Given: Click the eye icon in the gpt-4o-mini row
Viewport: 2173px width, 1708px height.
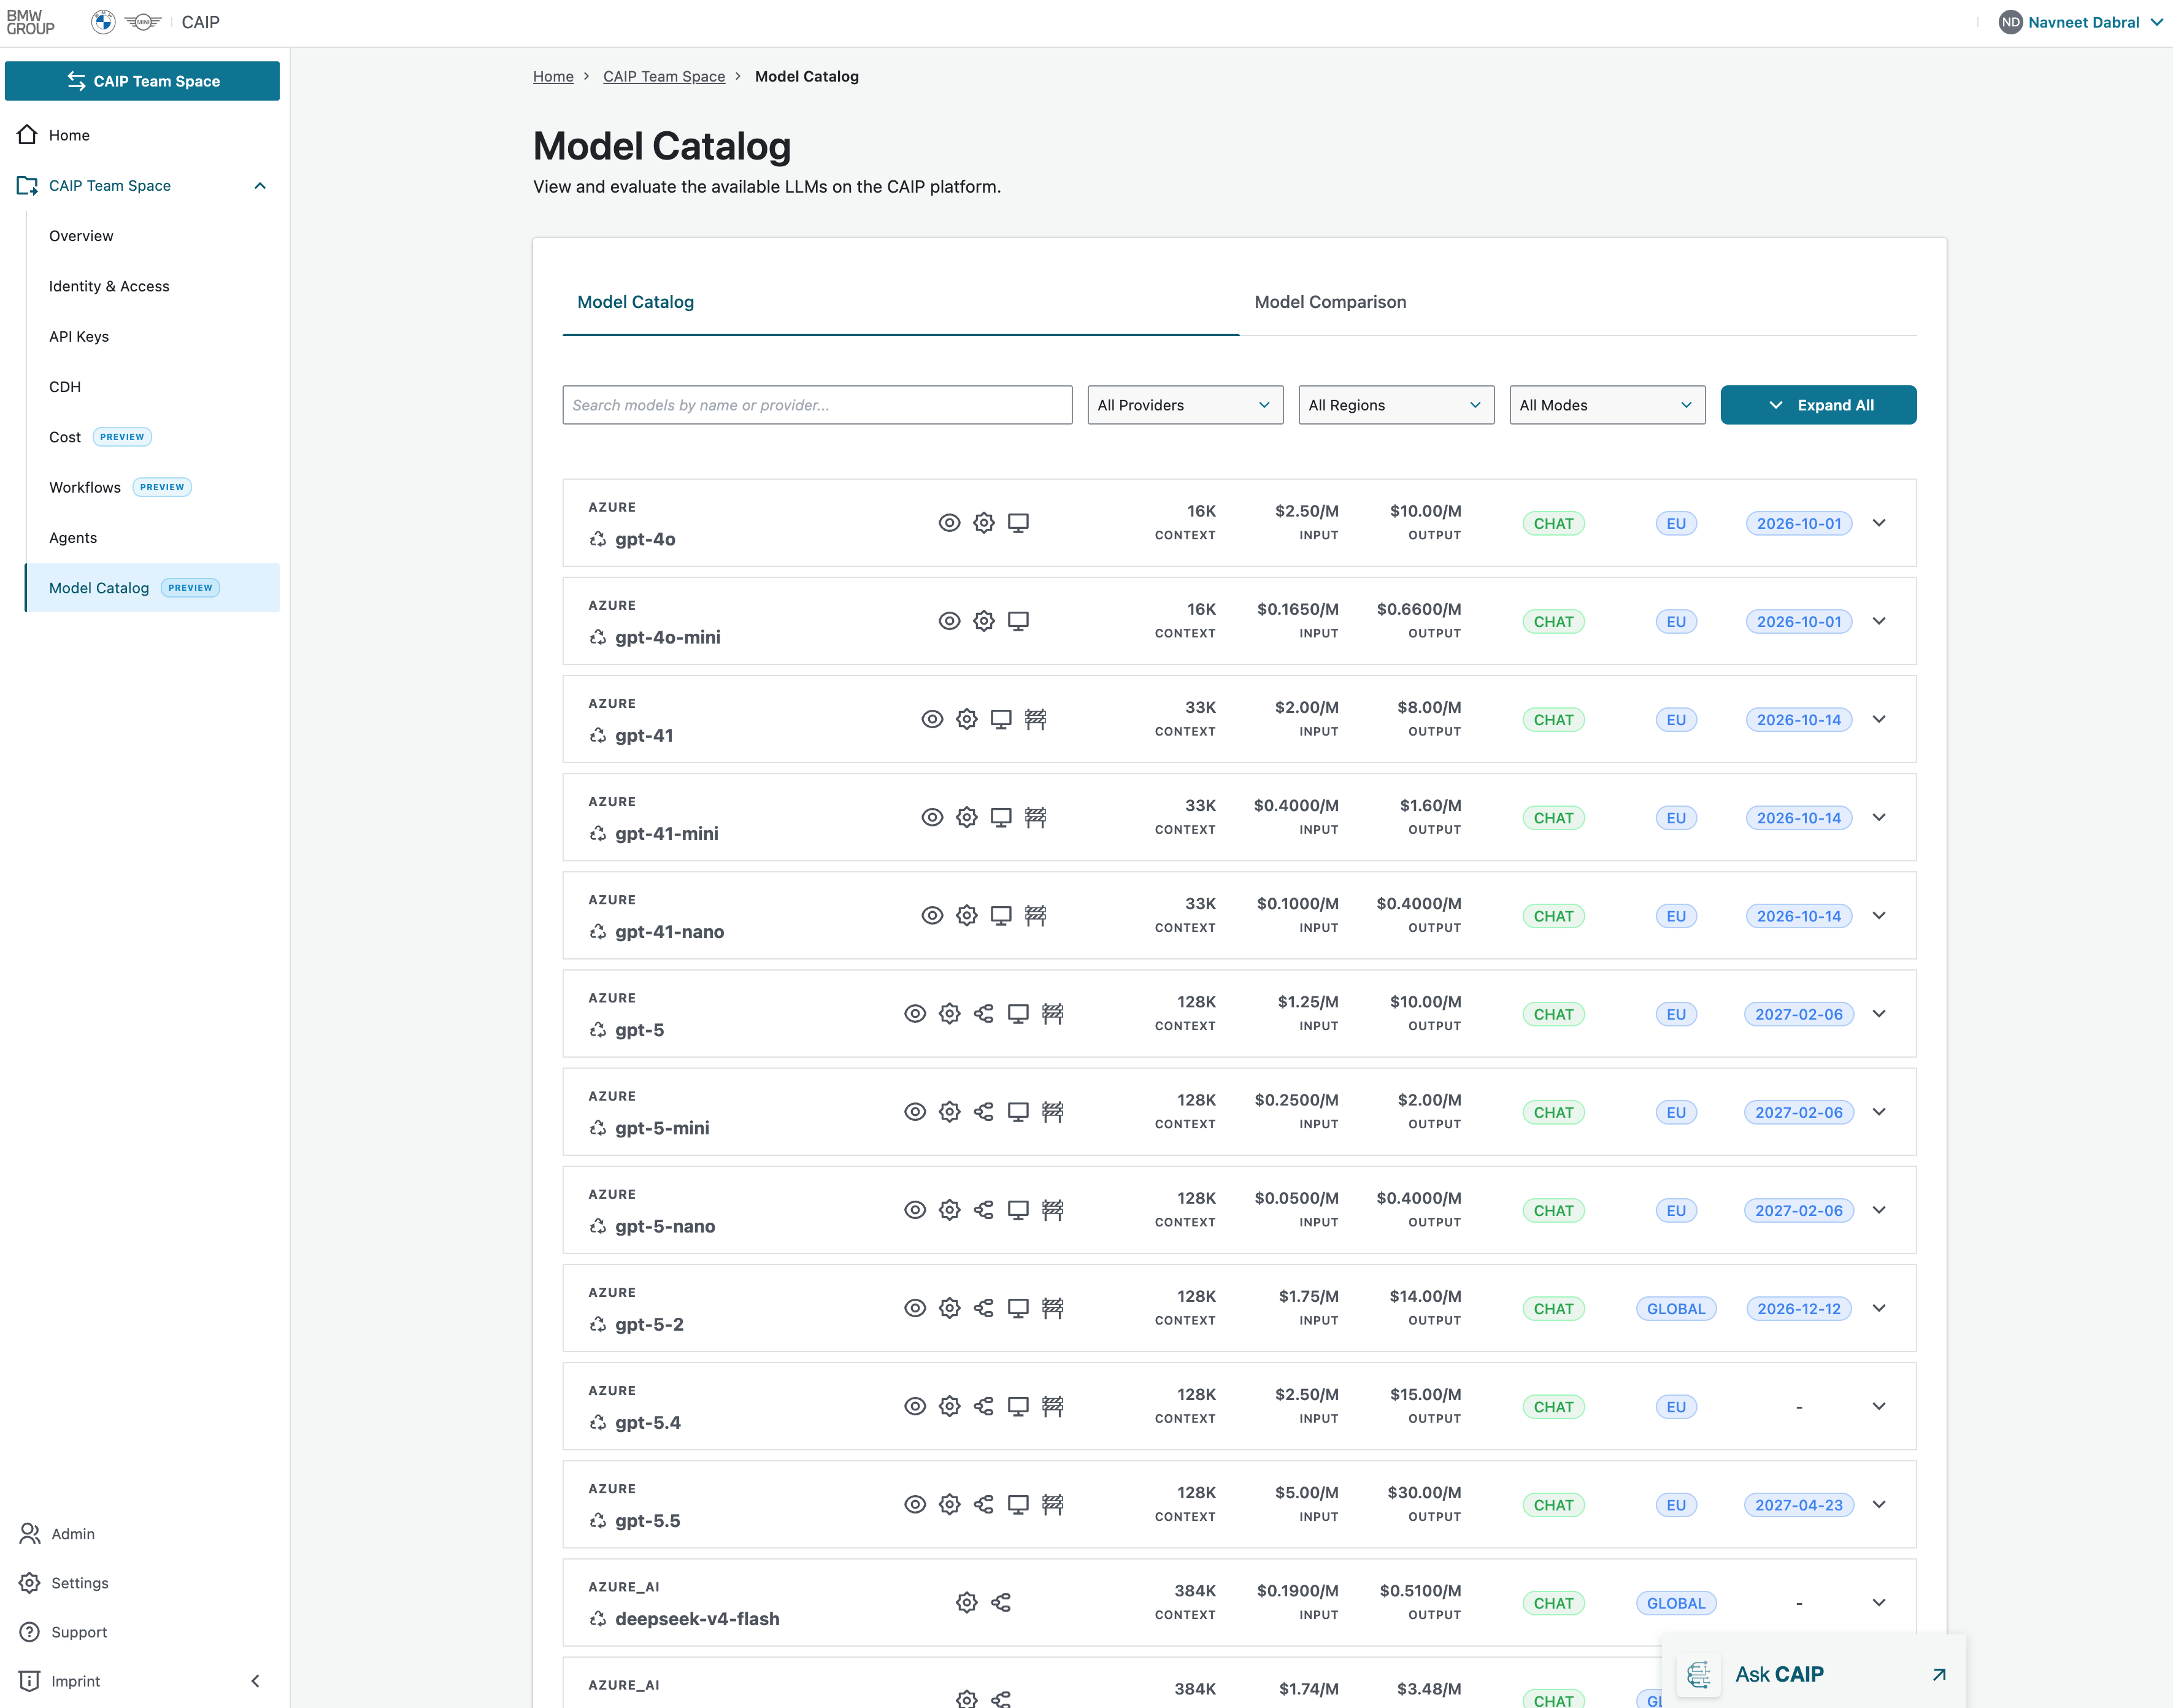Looking at the screenshot, I should click(949, 621).
